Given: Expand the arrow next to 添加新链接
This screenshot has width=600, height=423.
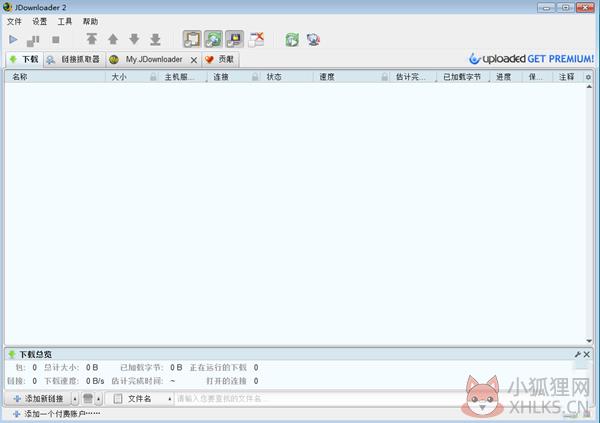Looking at the screenshot, I should click(75, 399).
